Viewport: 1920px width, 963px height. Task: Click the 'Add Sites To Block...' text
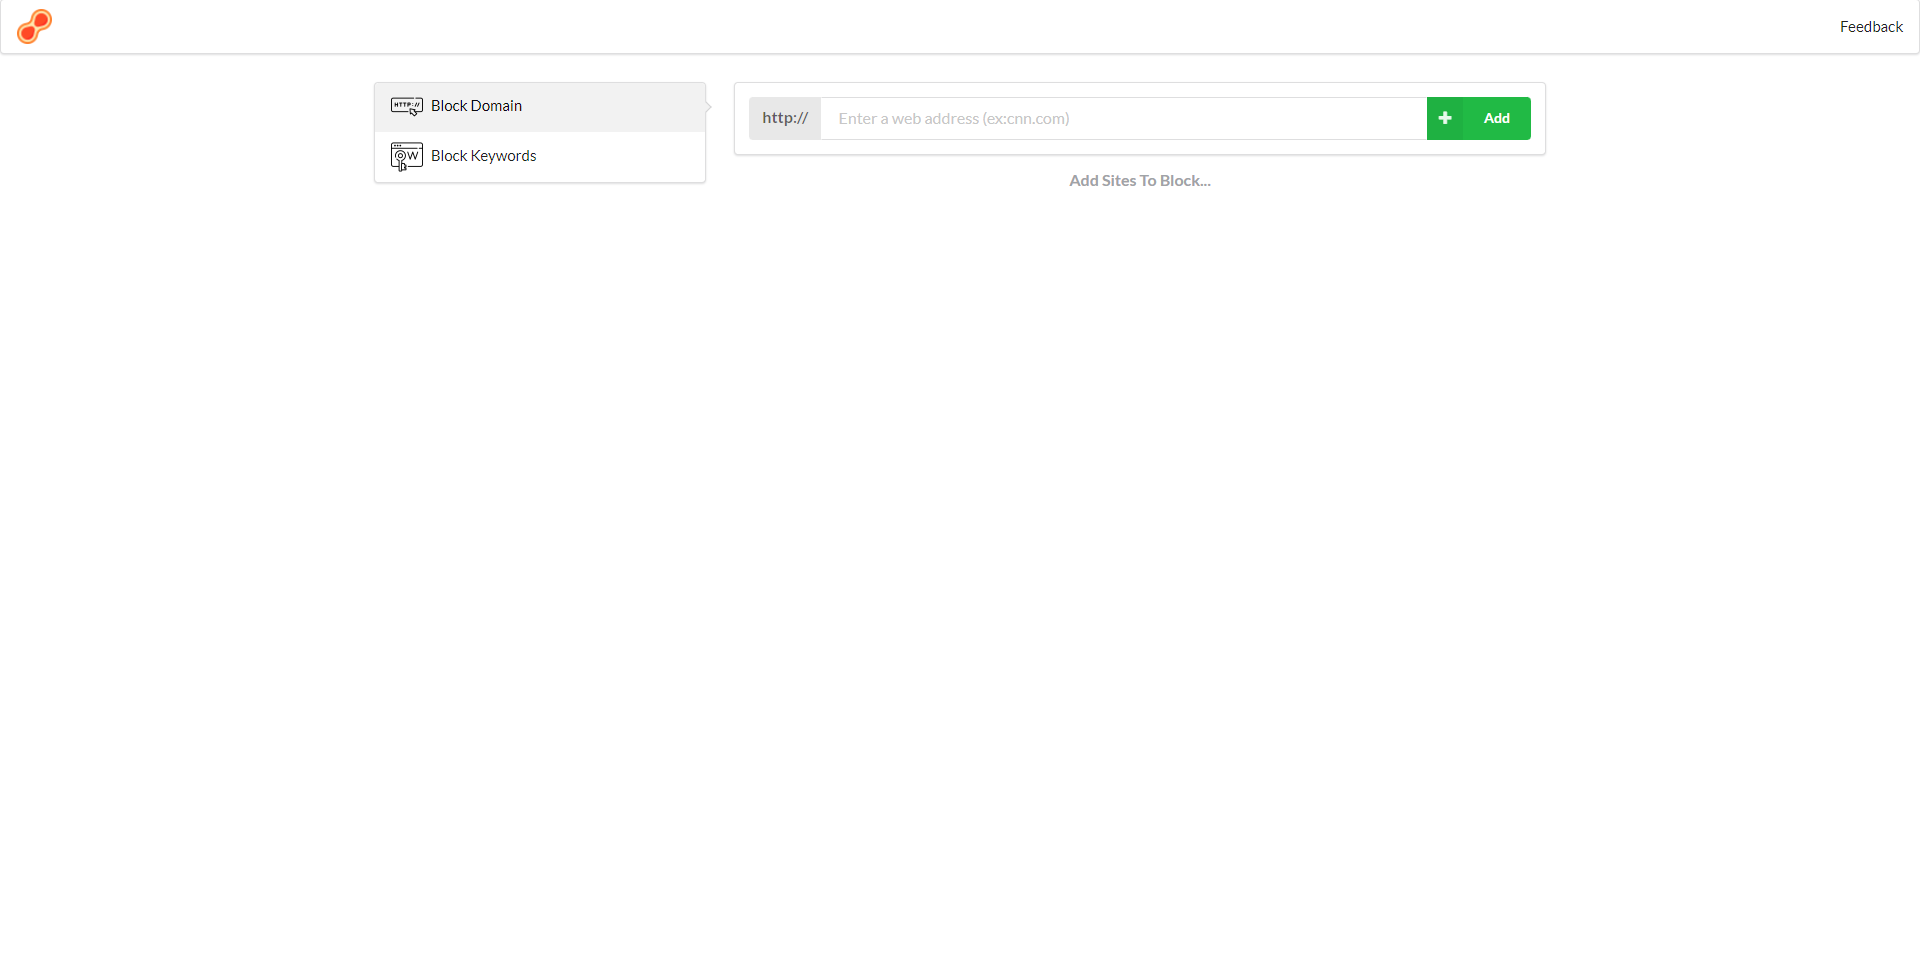coord(1140,181)
